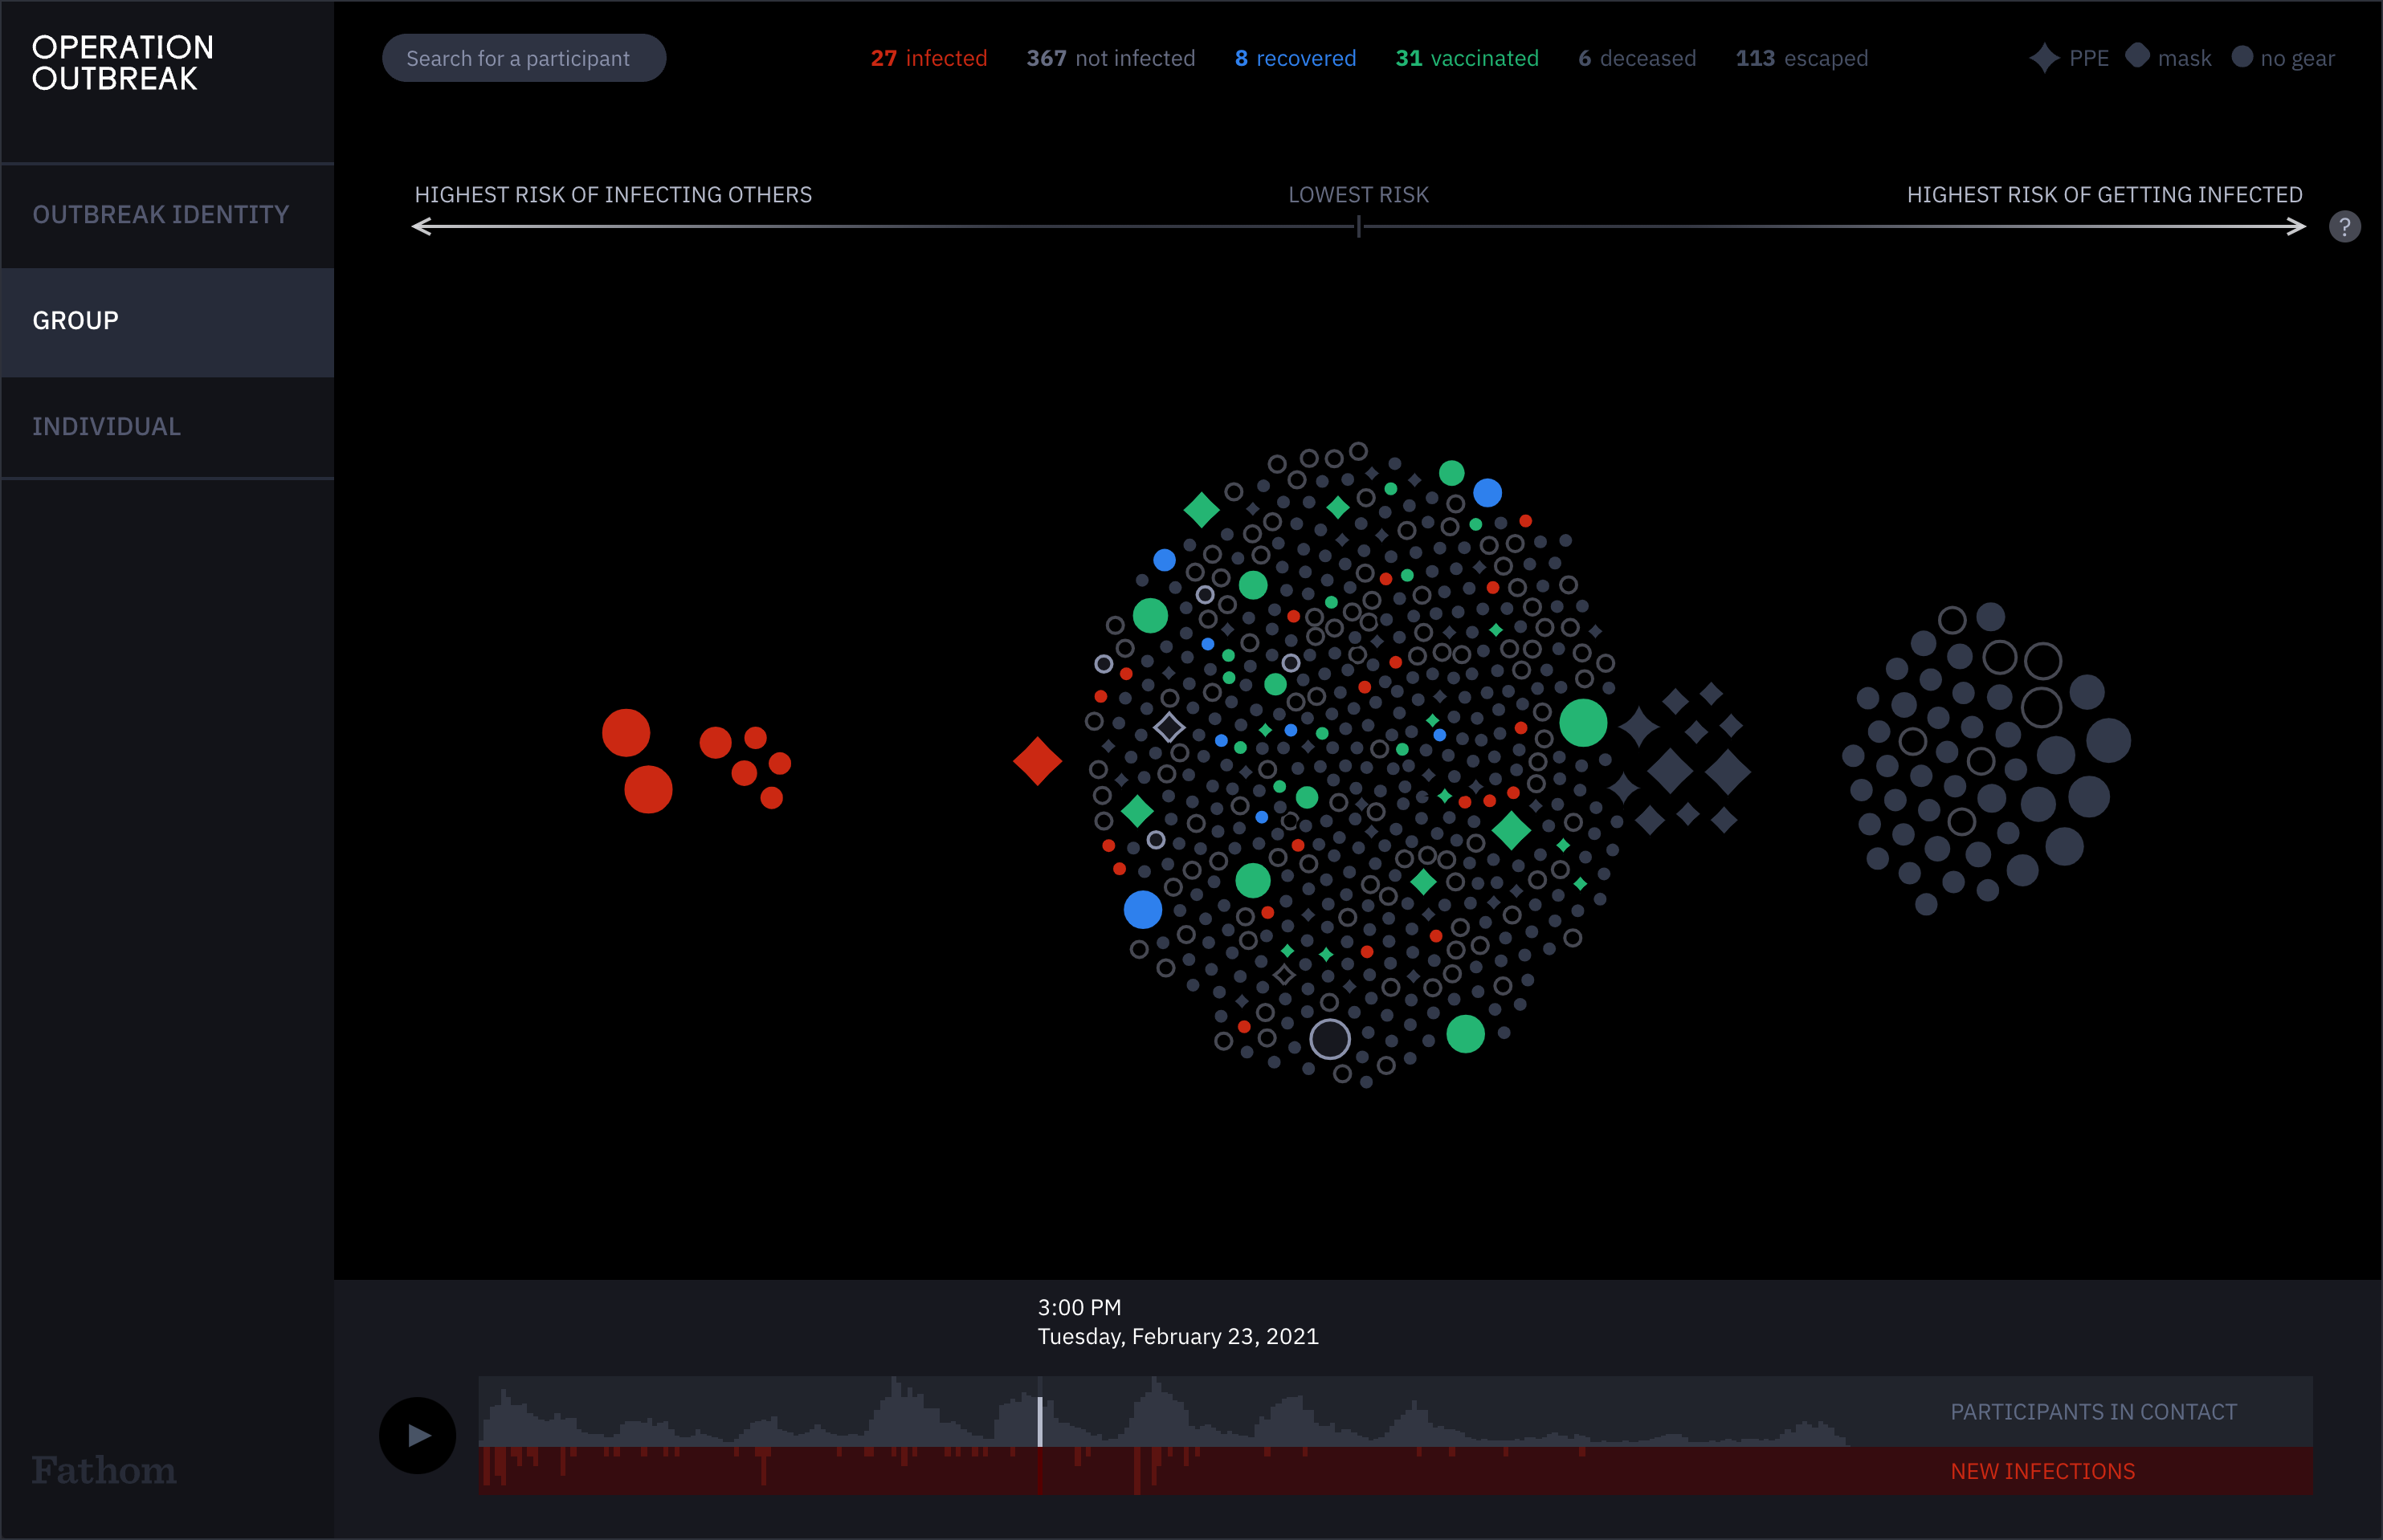
Task: Click the Participants in Contact histogram label
Action: tap(2093, 1411)
